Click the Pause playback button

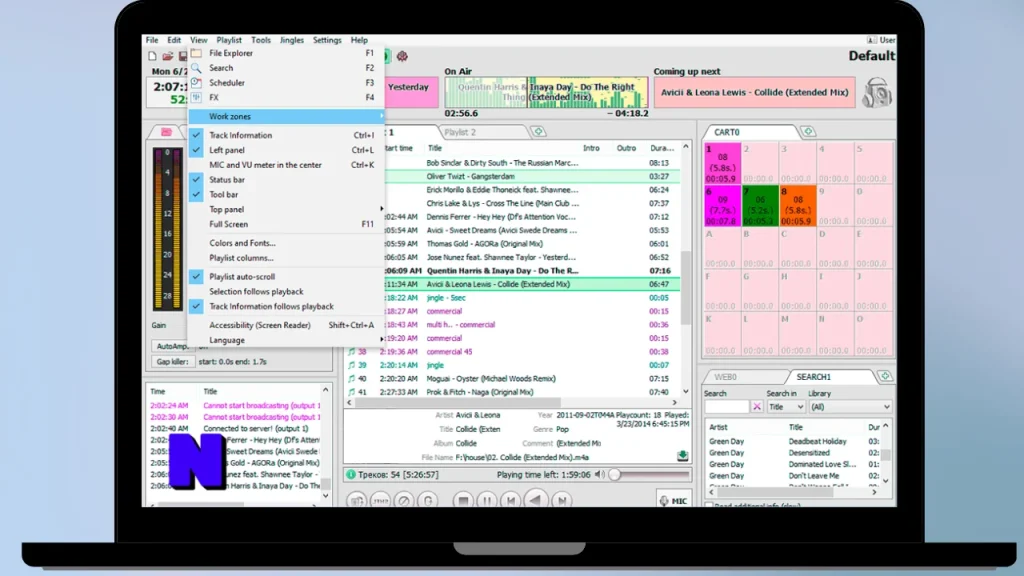tap(487, 500)
